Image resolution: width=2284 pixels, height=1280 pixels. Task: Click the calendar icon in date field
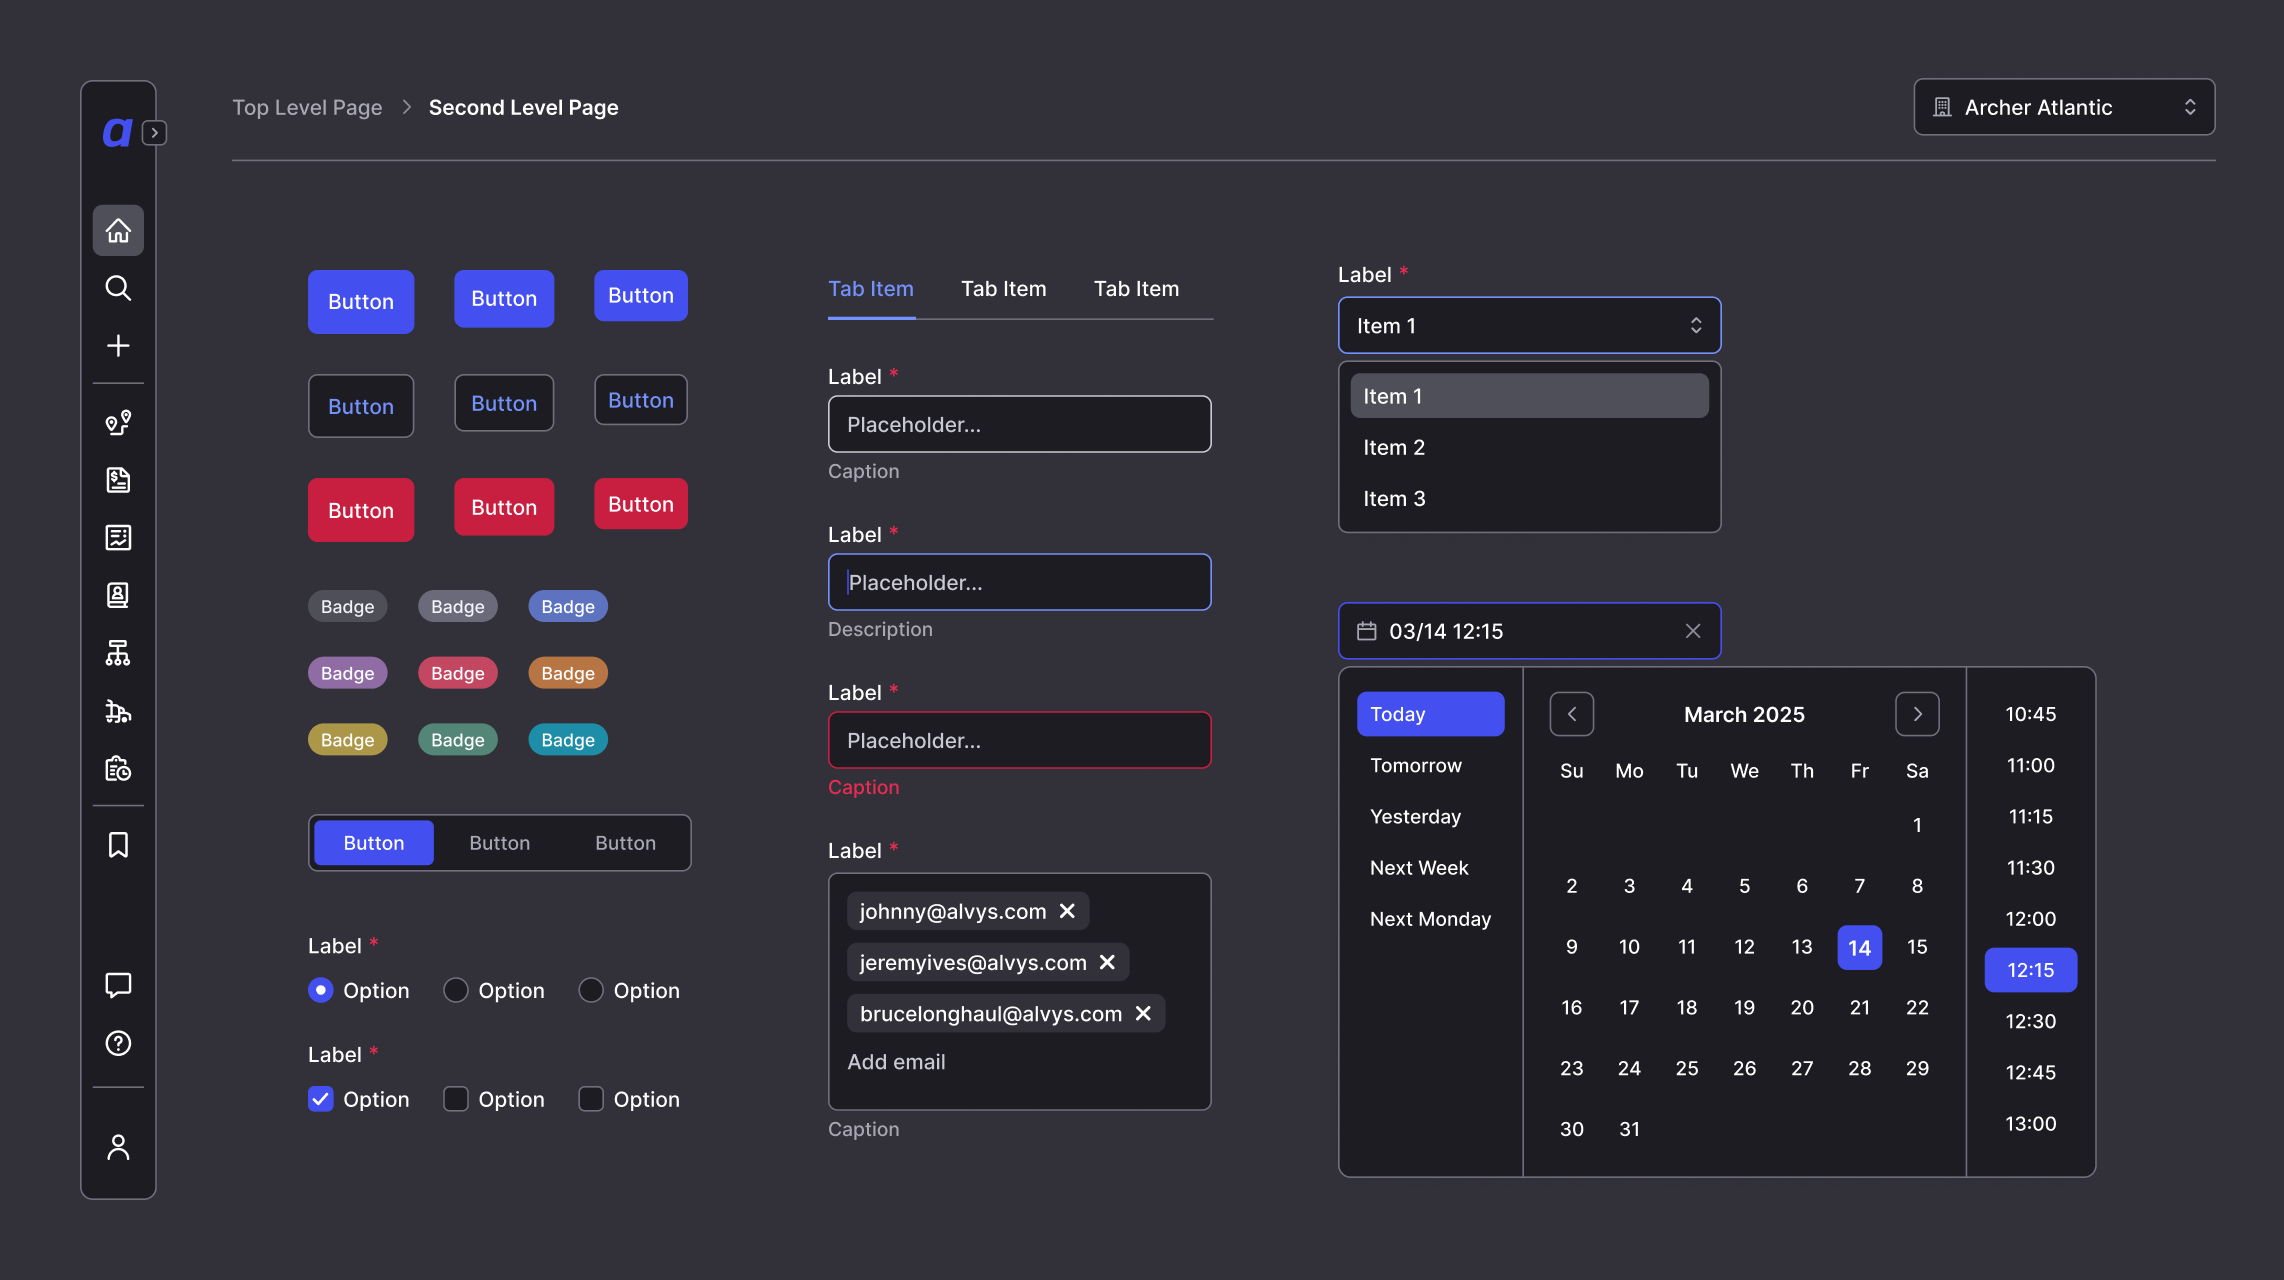point(1366,631)
